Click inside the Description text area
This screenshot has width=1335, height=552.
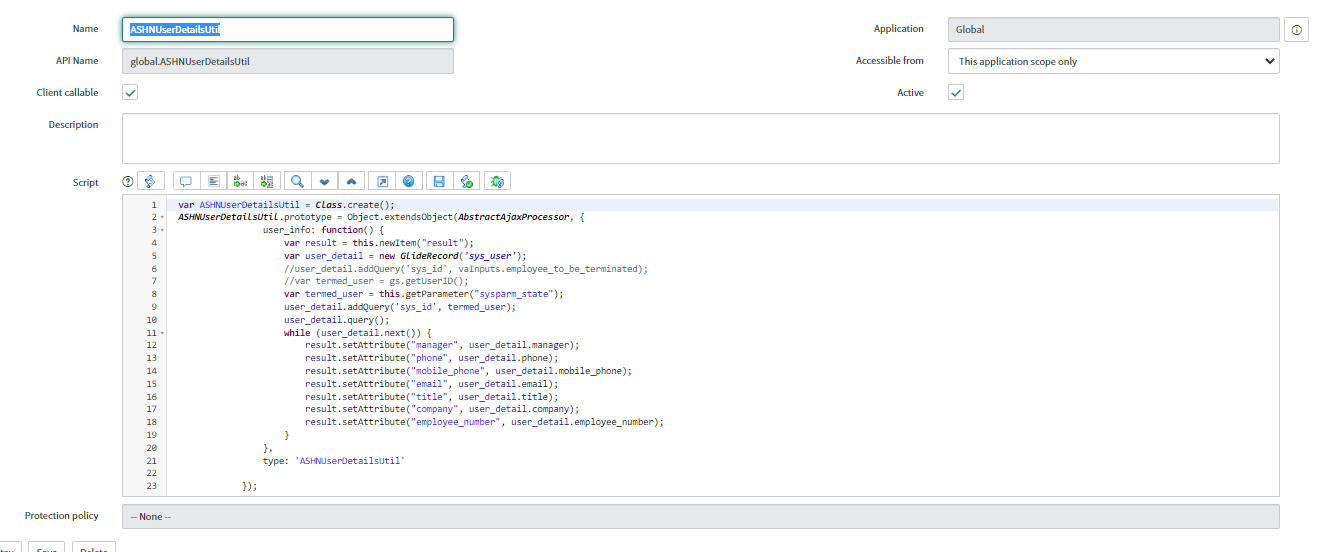tap(700, 138)
